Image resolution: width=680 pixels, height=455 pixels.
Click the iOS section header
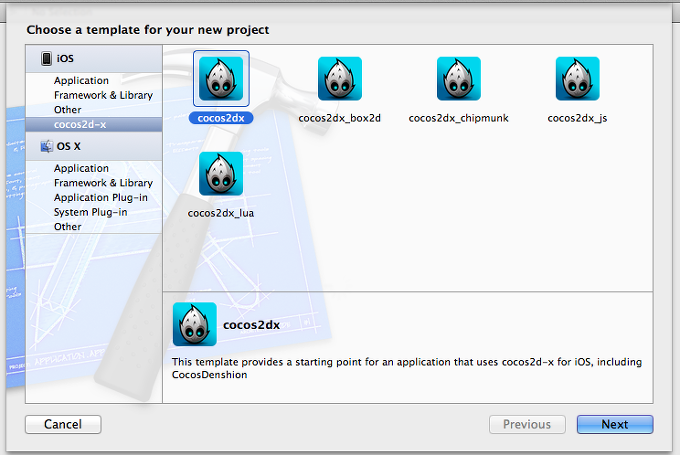(94, 59)
